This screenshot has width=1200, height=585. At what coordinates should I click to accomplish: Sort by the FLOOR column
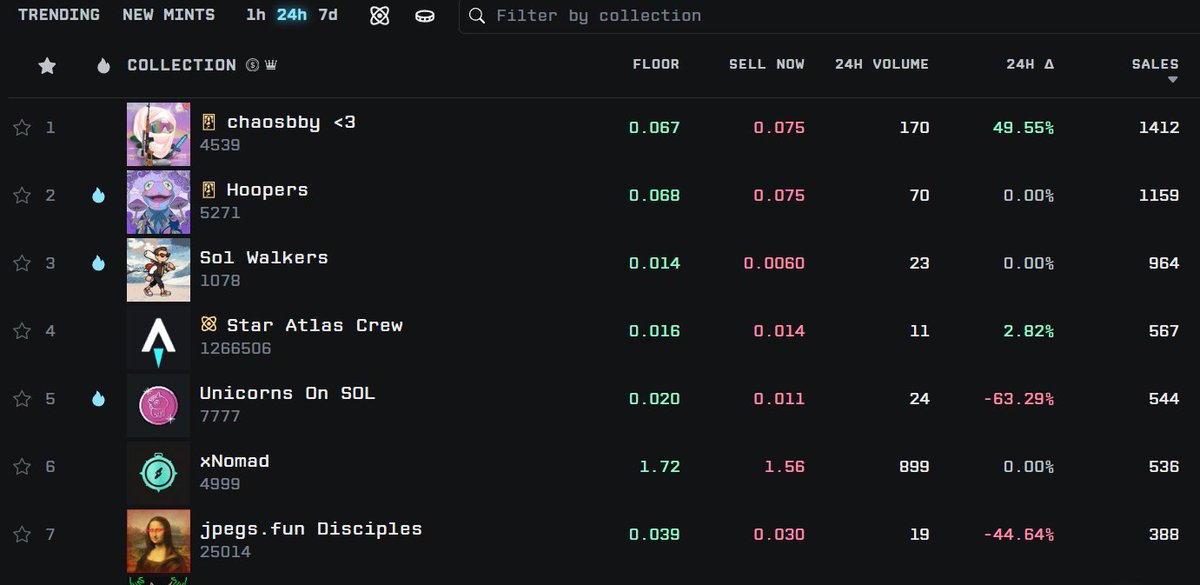656,64
